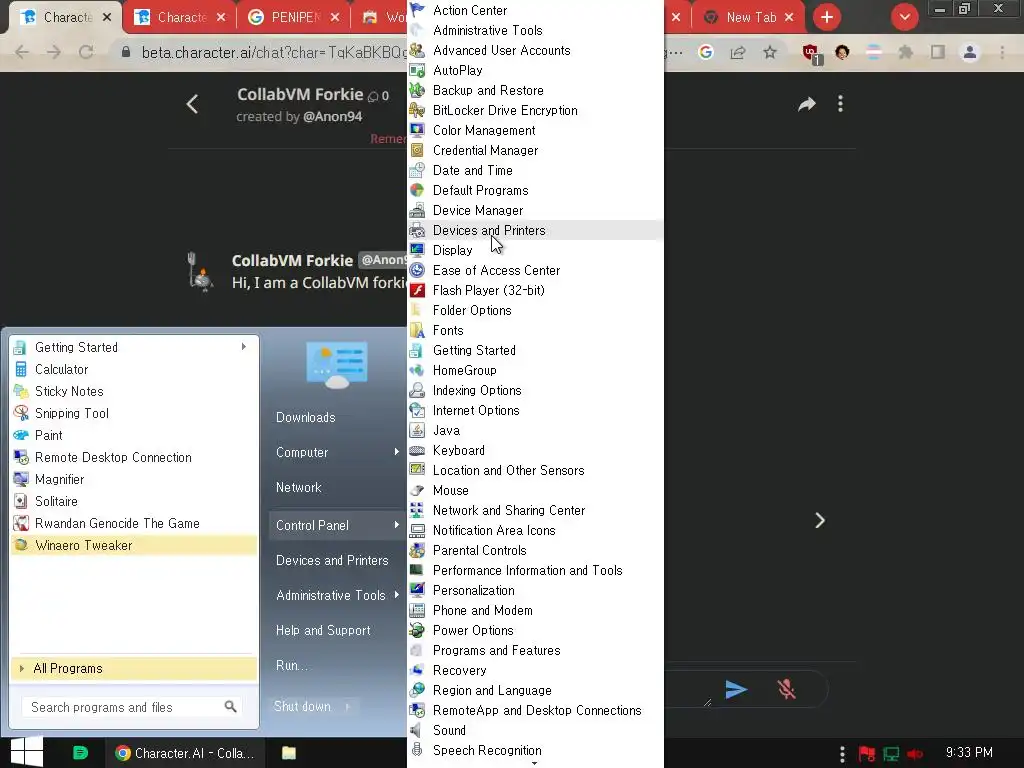
Task: Click the Sound speaker icon
Action: click(x=416, y=730)
